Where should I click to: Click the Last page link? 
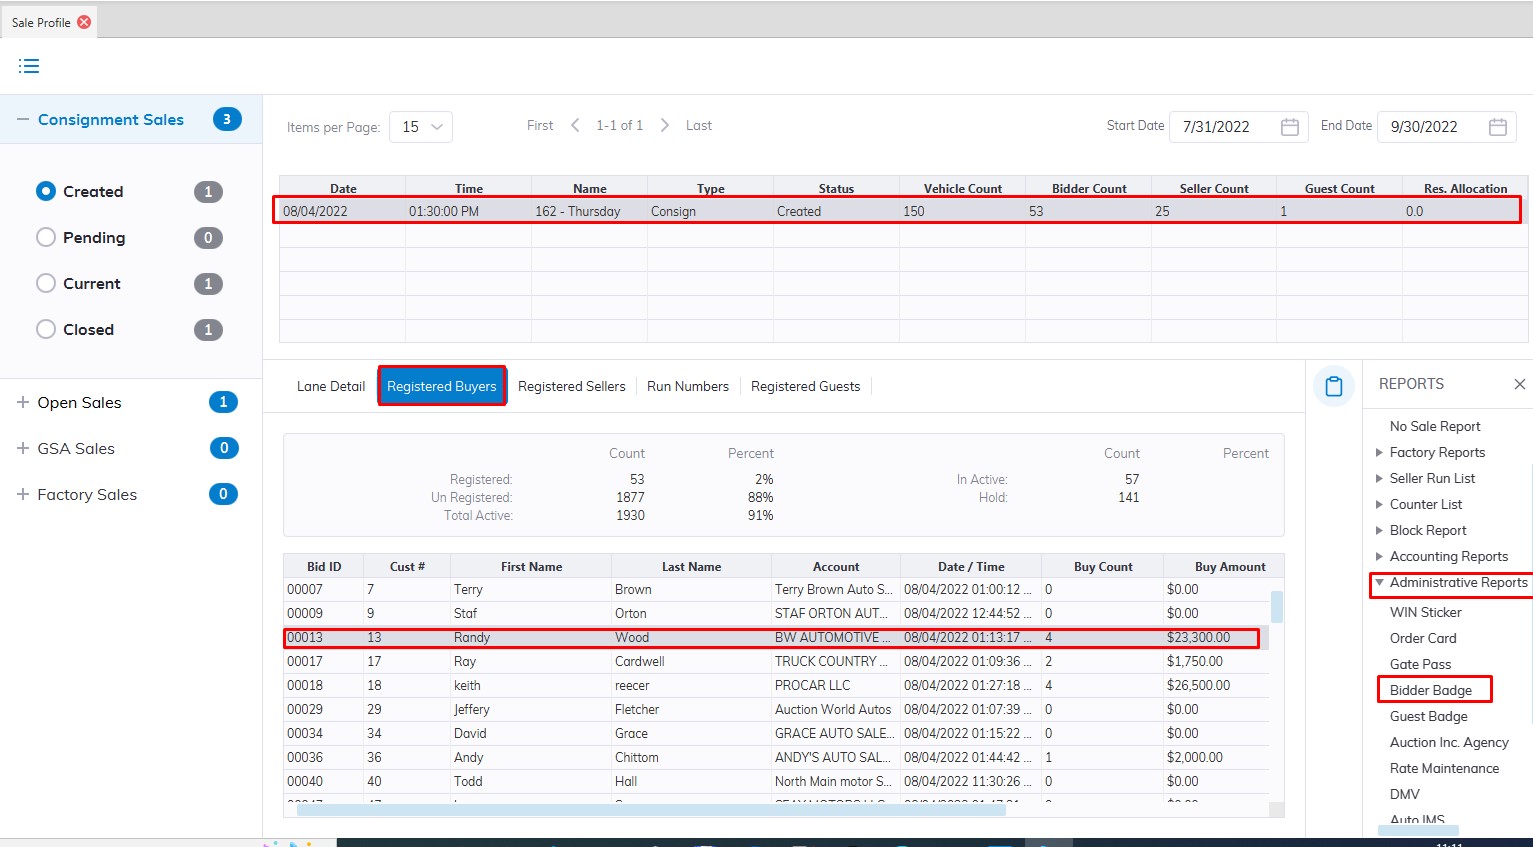[698, 125]
